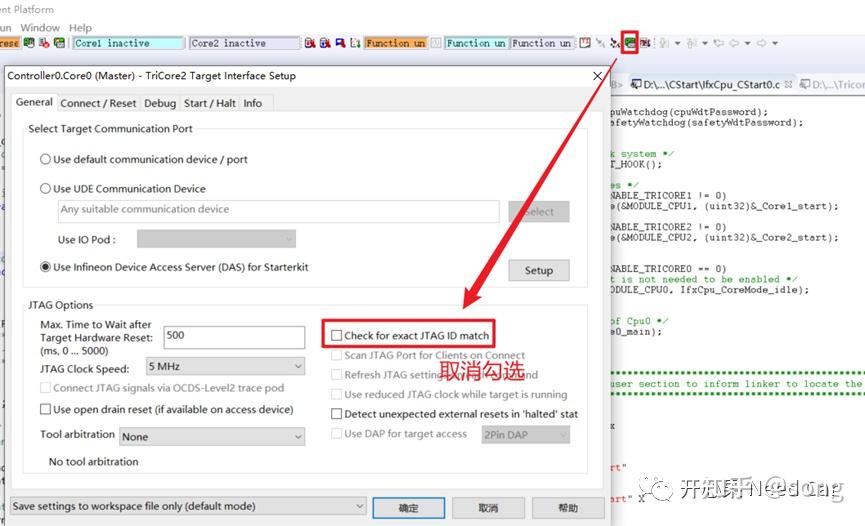This screenshot has height=526, width=865.
Task: Select Use UDE Communication Device option
Action: coord(45,188)
